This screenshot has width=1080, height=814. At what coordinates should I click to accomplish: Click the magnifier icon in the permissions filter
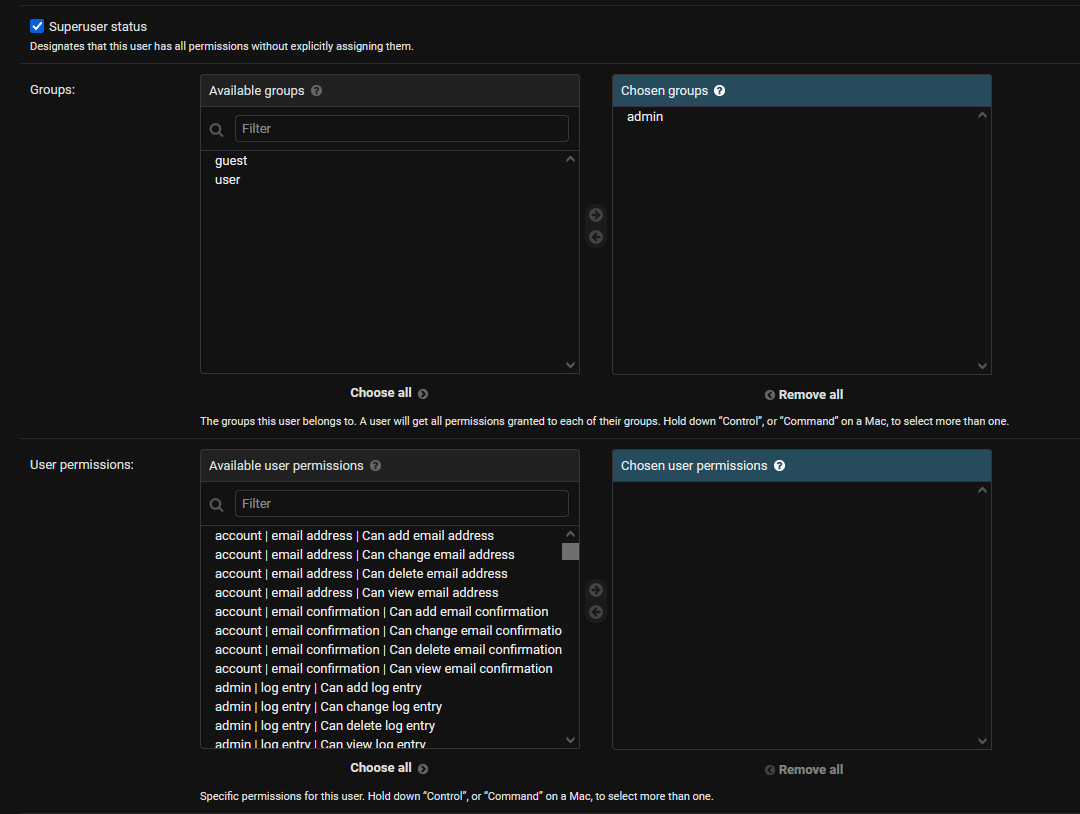pos(216,504)
